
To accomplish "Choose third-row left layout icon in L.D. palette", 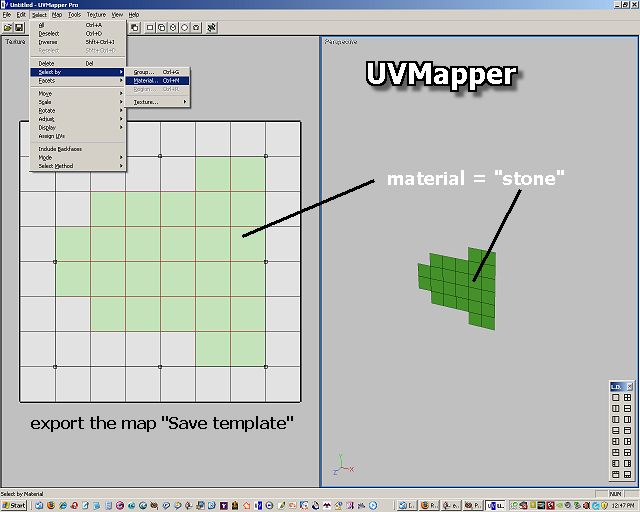I will point(616,419).
